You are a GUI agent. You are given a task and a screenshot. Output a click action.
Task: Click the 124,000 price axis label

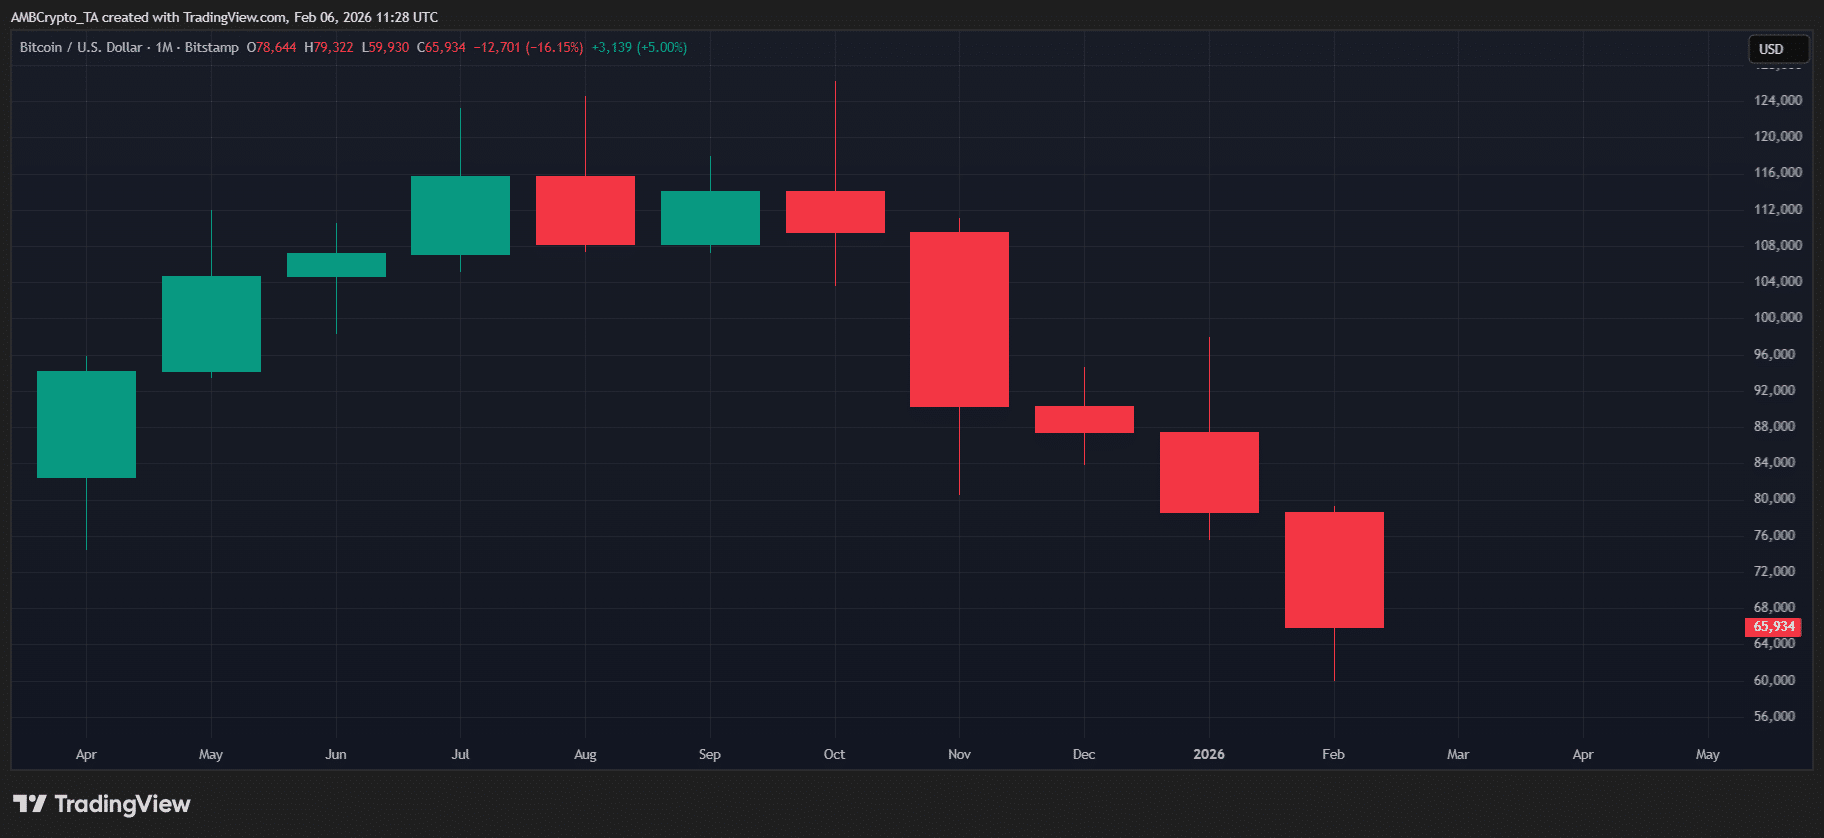tap(1778, 100)
